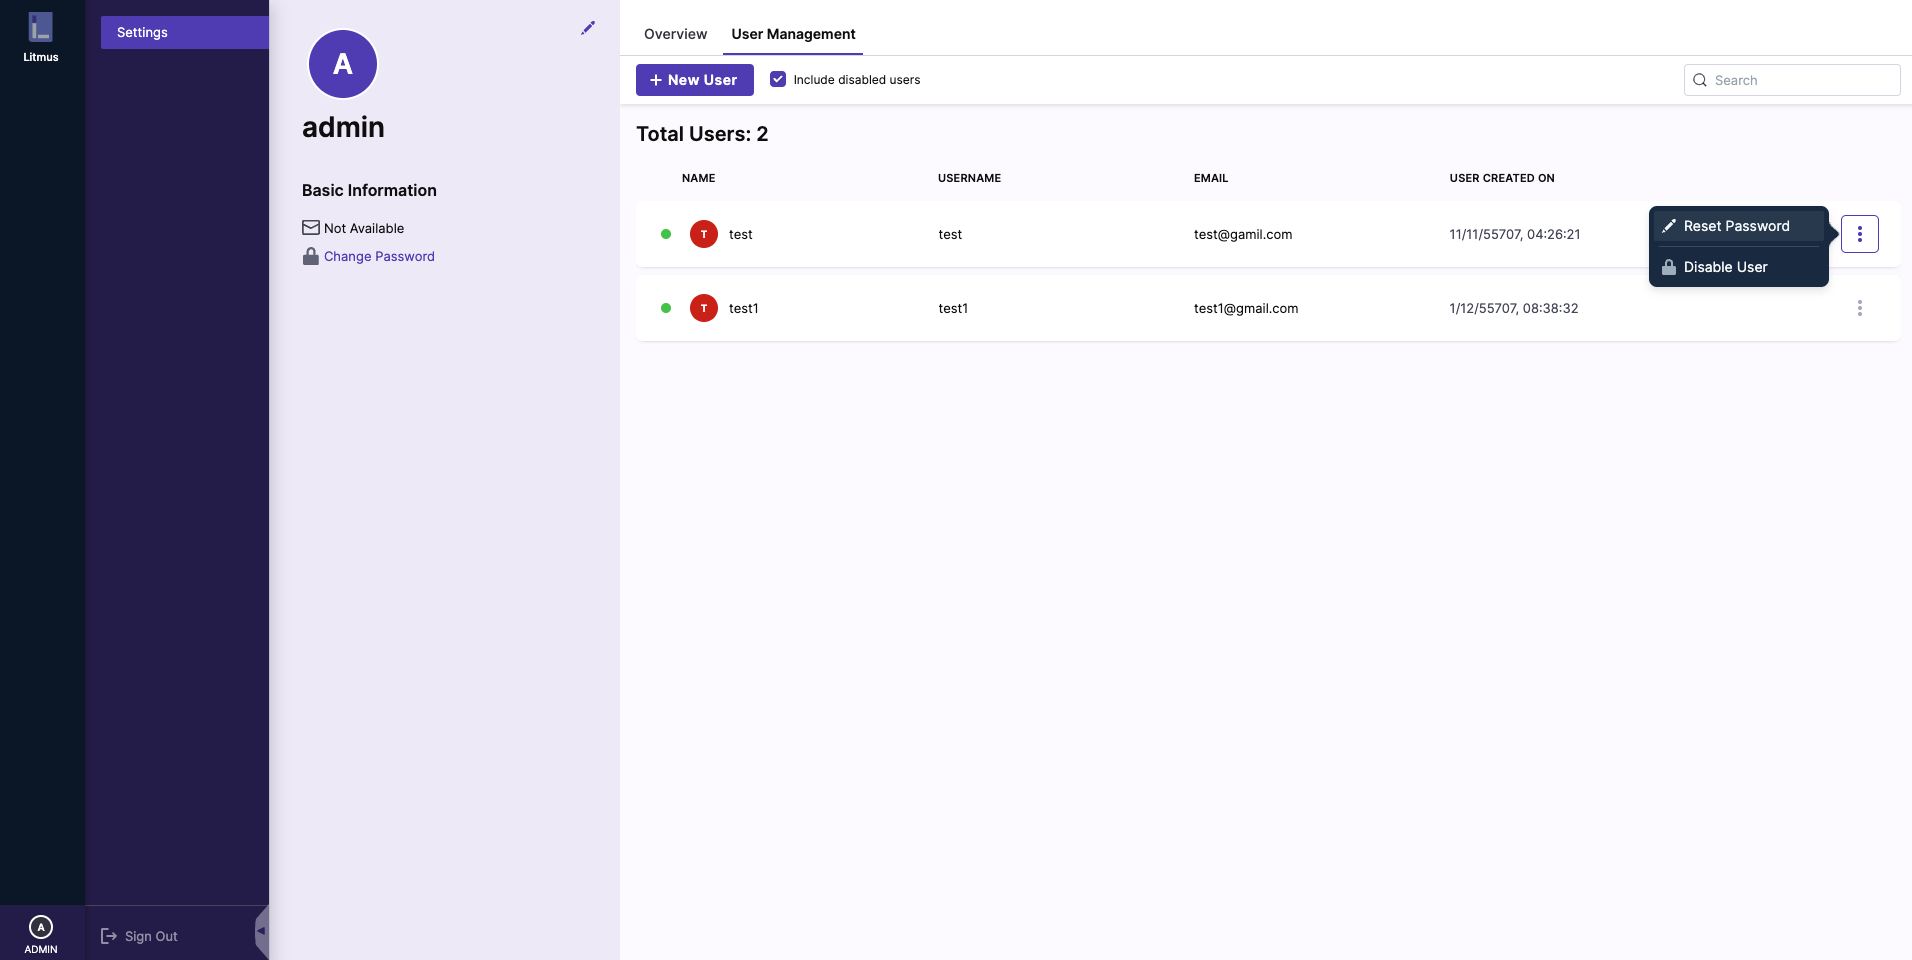
Task: Choose Reset Password from the popup menu
Action: point(1736,226)
